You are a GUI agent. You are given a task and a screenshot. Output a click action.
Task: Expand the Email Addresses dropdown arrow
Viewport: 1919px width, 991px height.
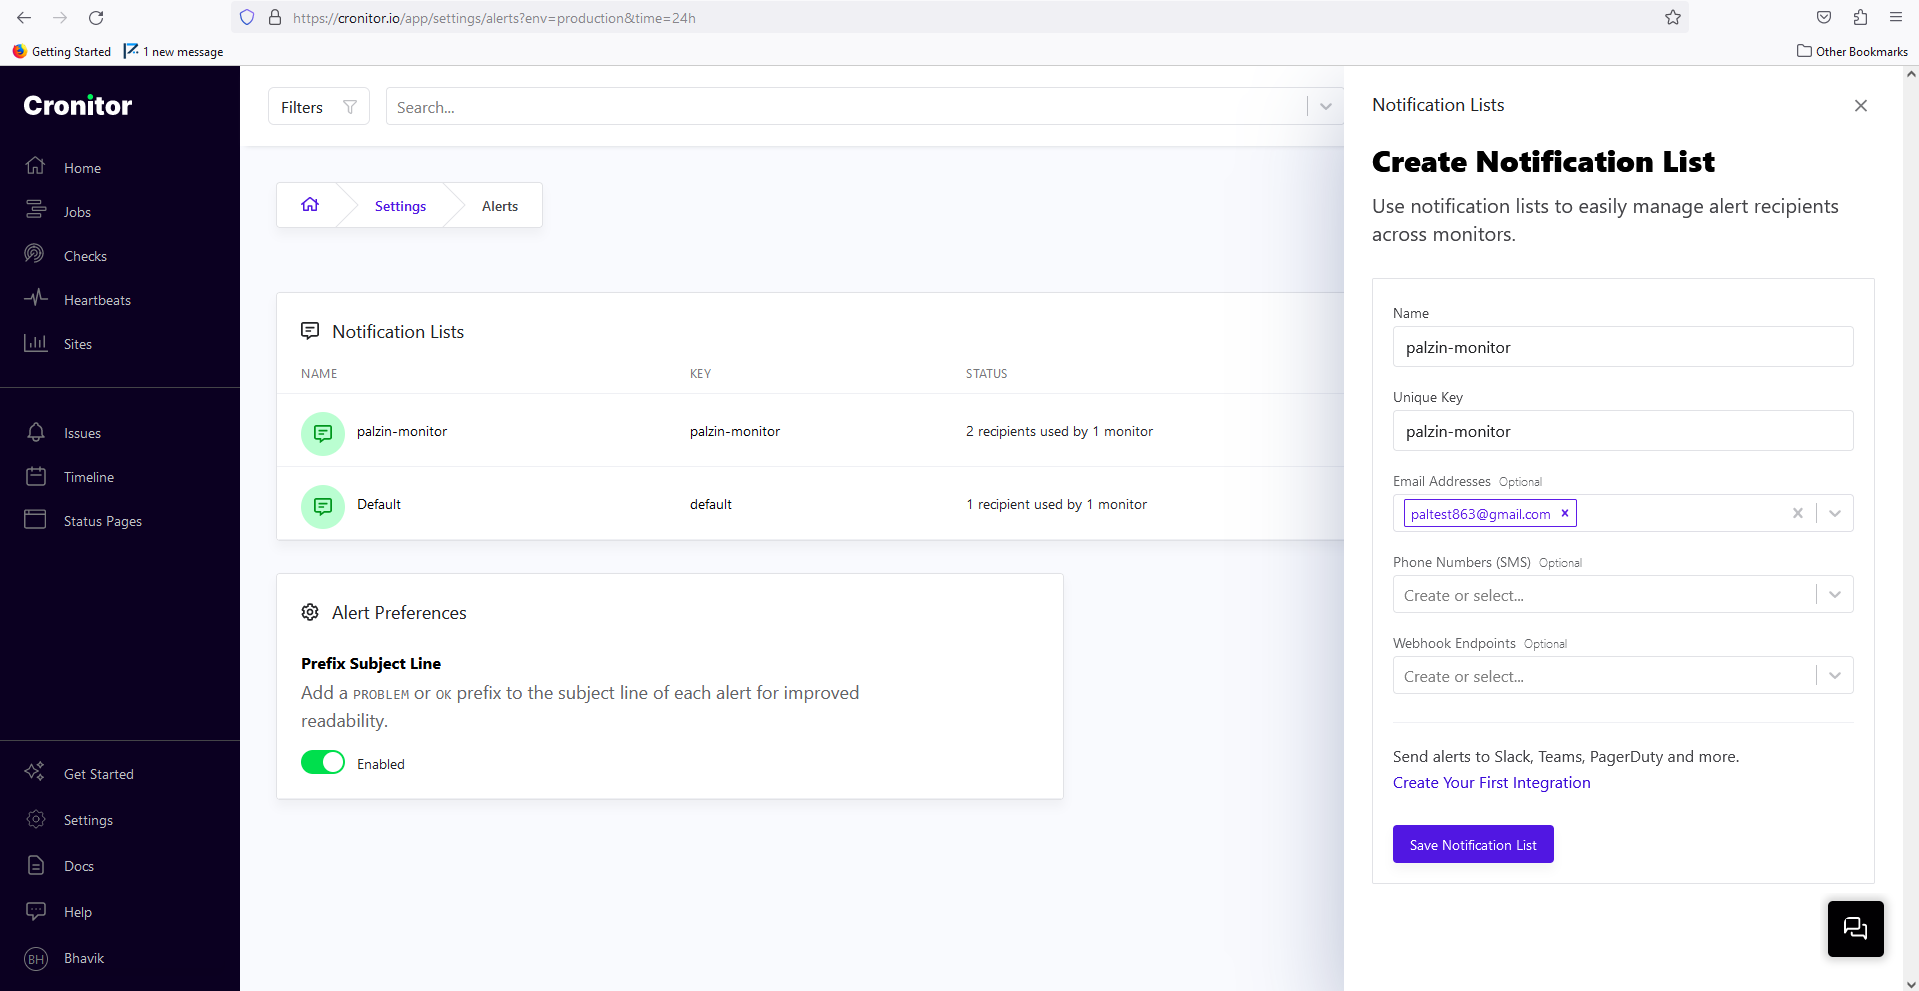1835,513
